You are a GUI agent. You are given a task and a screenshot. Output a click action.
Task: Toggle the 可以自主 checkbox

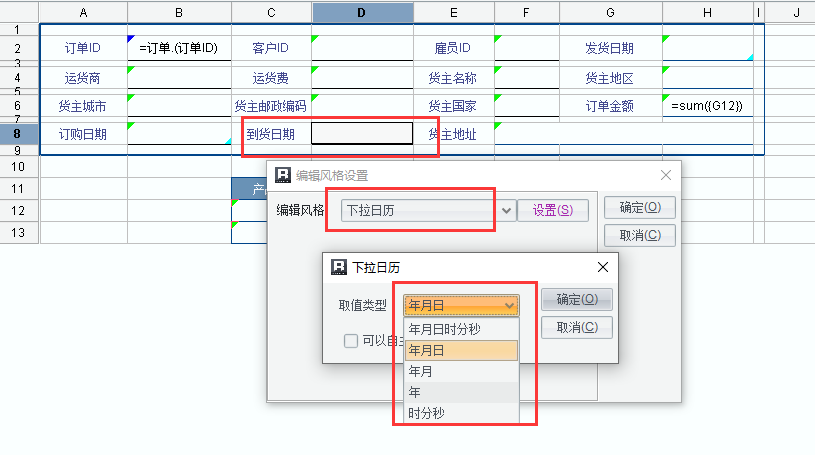[x=351, y=341]
